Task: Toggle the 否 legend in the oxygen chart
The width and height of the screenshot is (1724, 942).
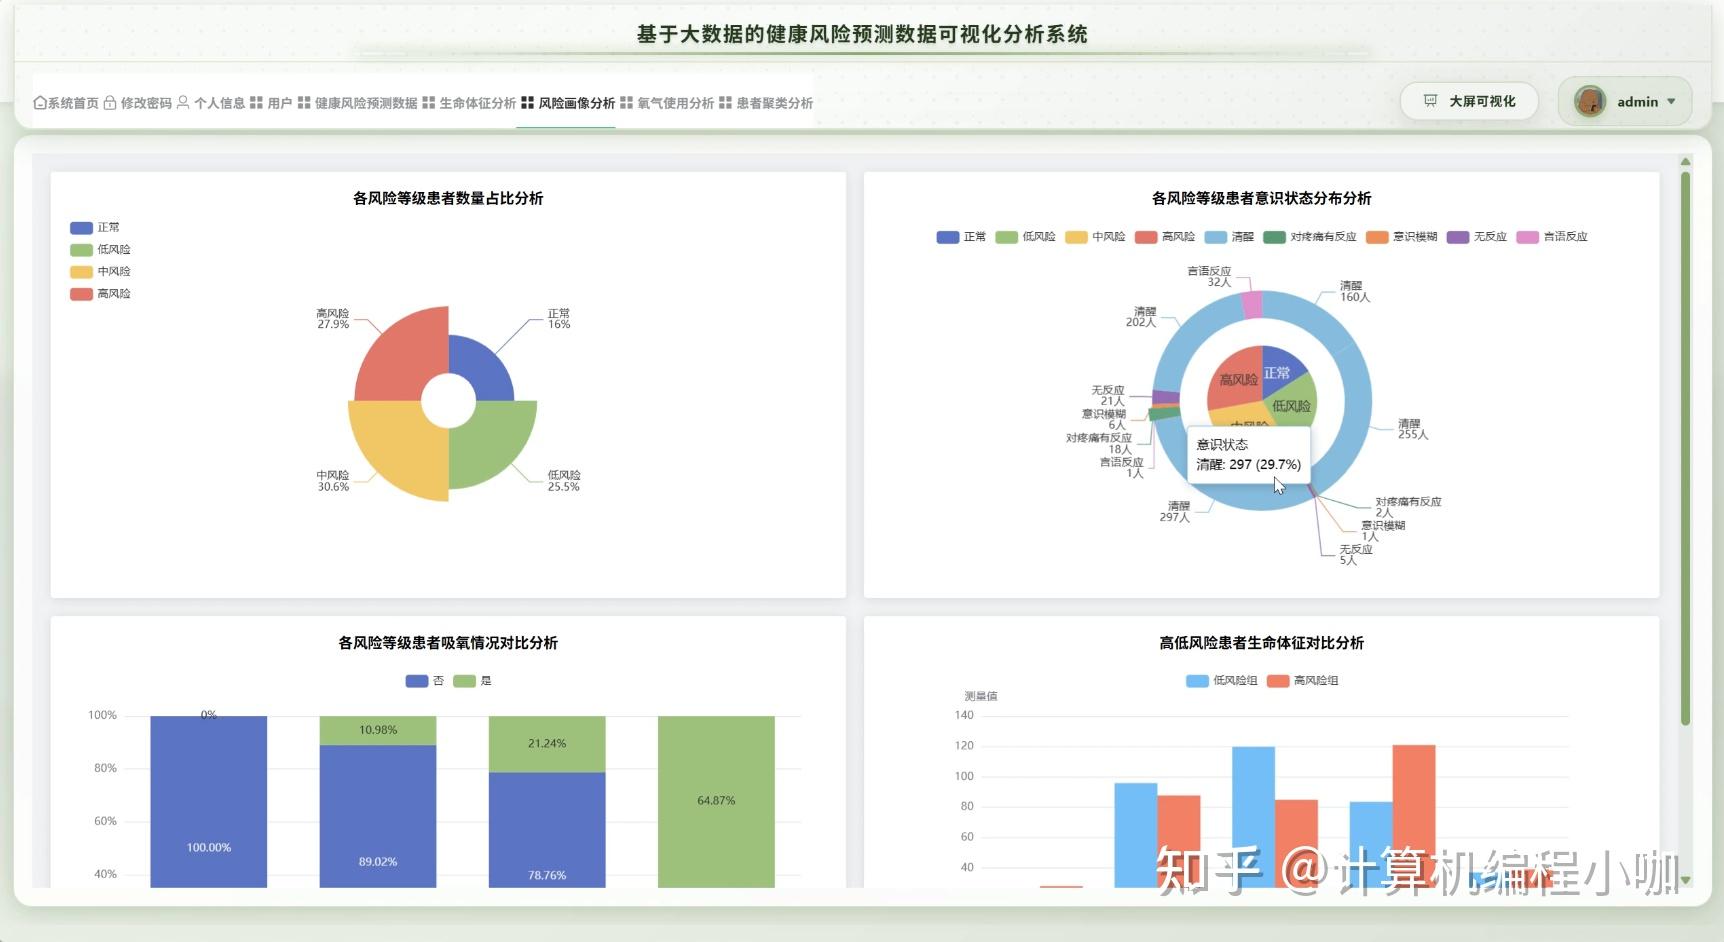Action: click(423, 680)
